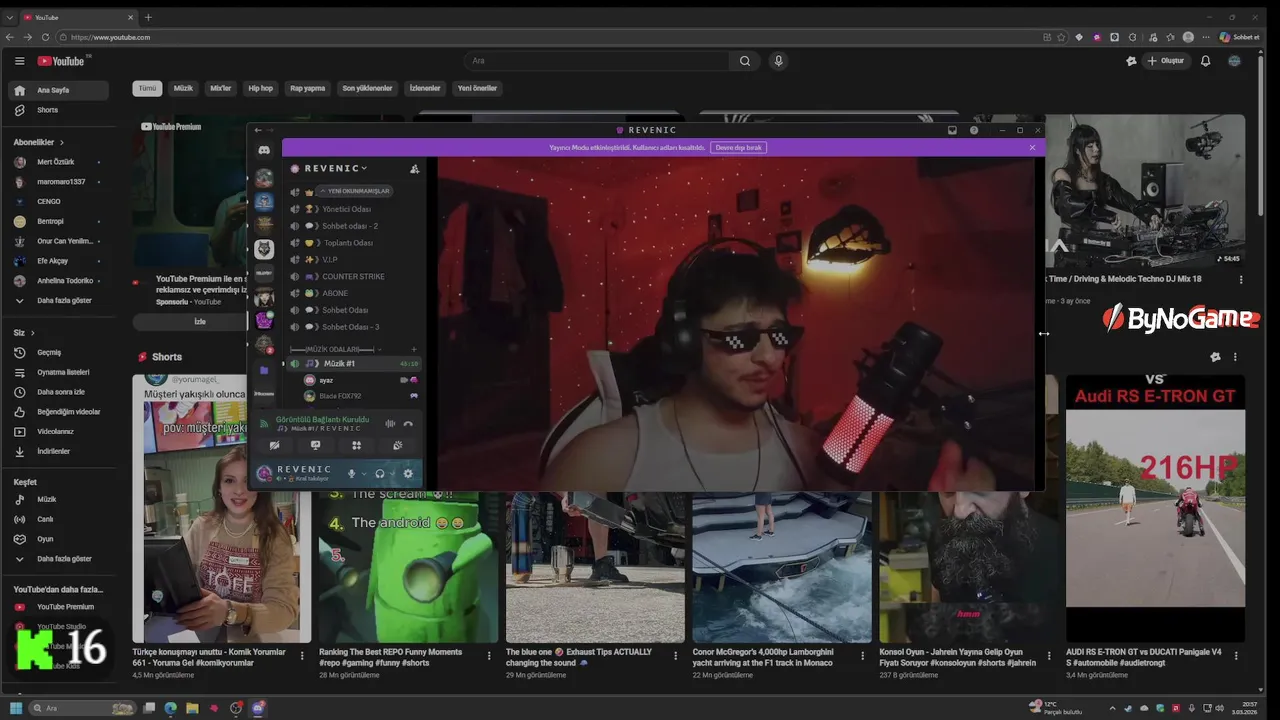Toggle Discord headphone deafen

tap(380, 474)
